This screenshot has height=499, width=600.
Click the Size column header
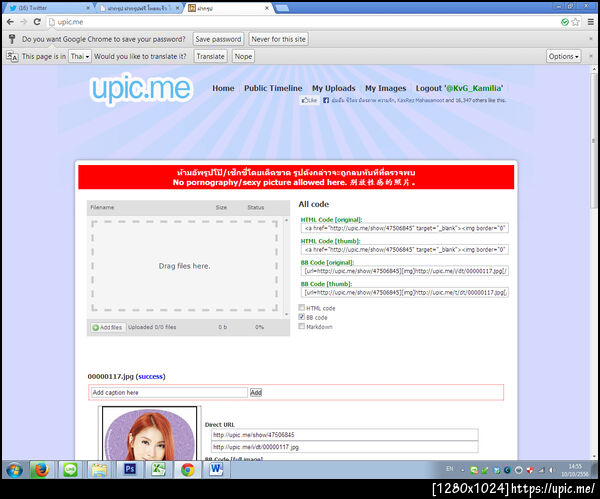(221, 207)
